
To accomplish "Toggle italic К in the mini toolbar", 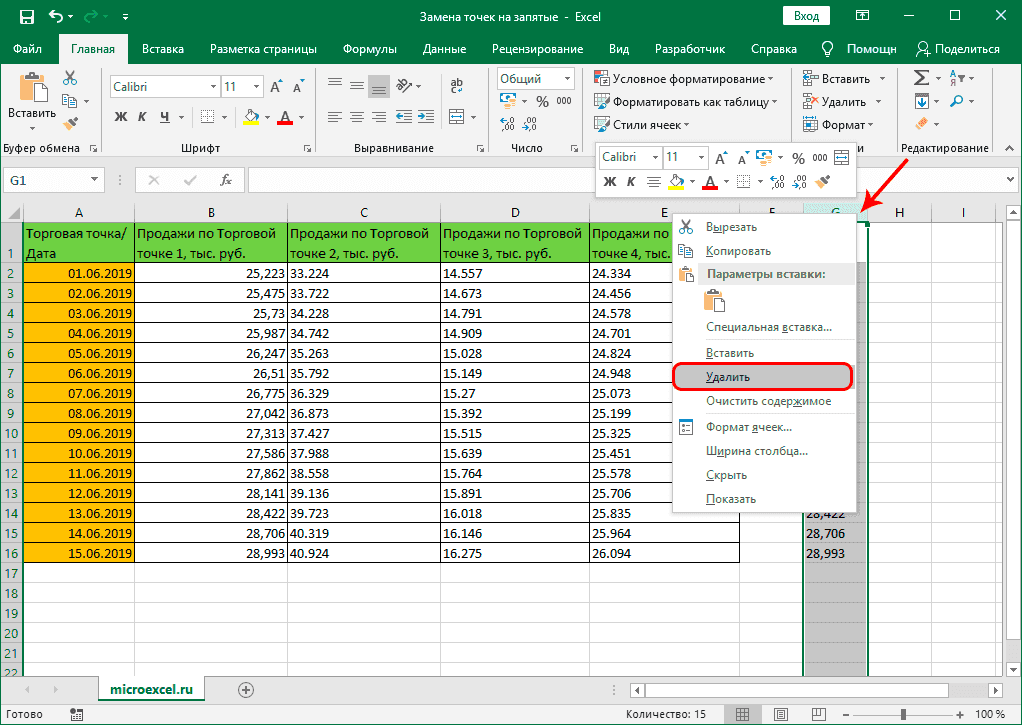I will coord(631,181).
